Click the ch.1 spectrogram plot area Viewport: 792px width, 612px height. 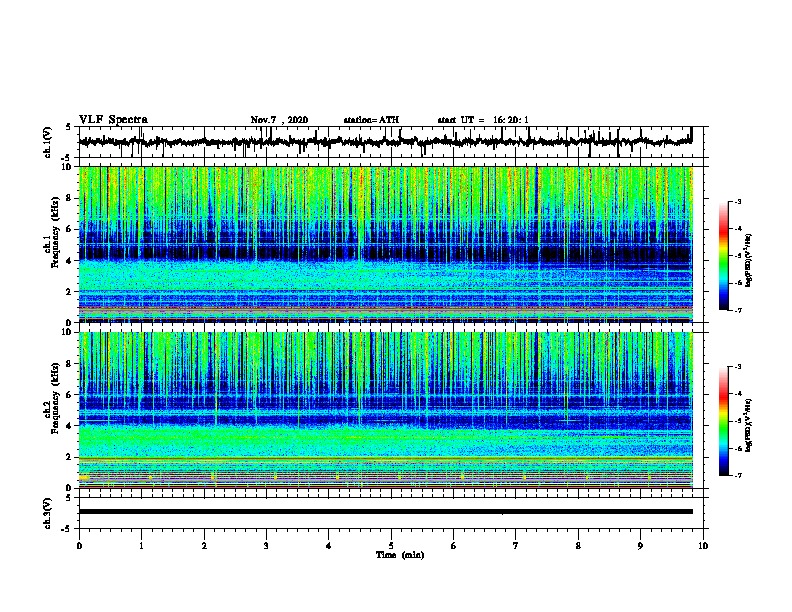pyautogui.click(x=386, y=244)
